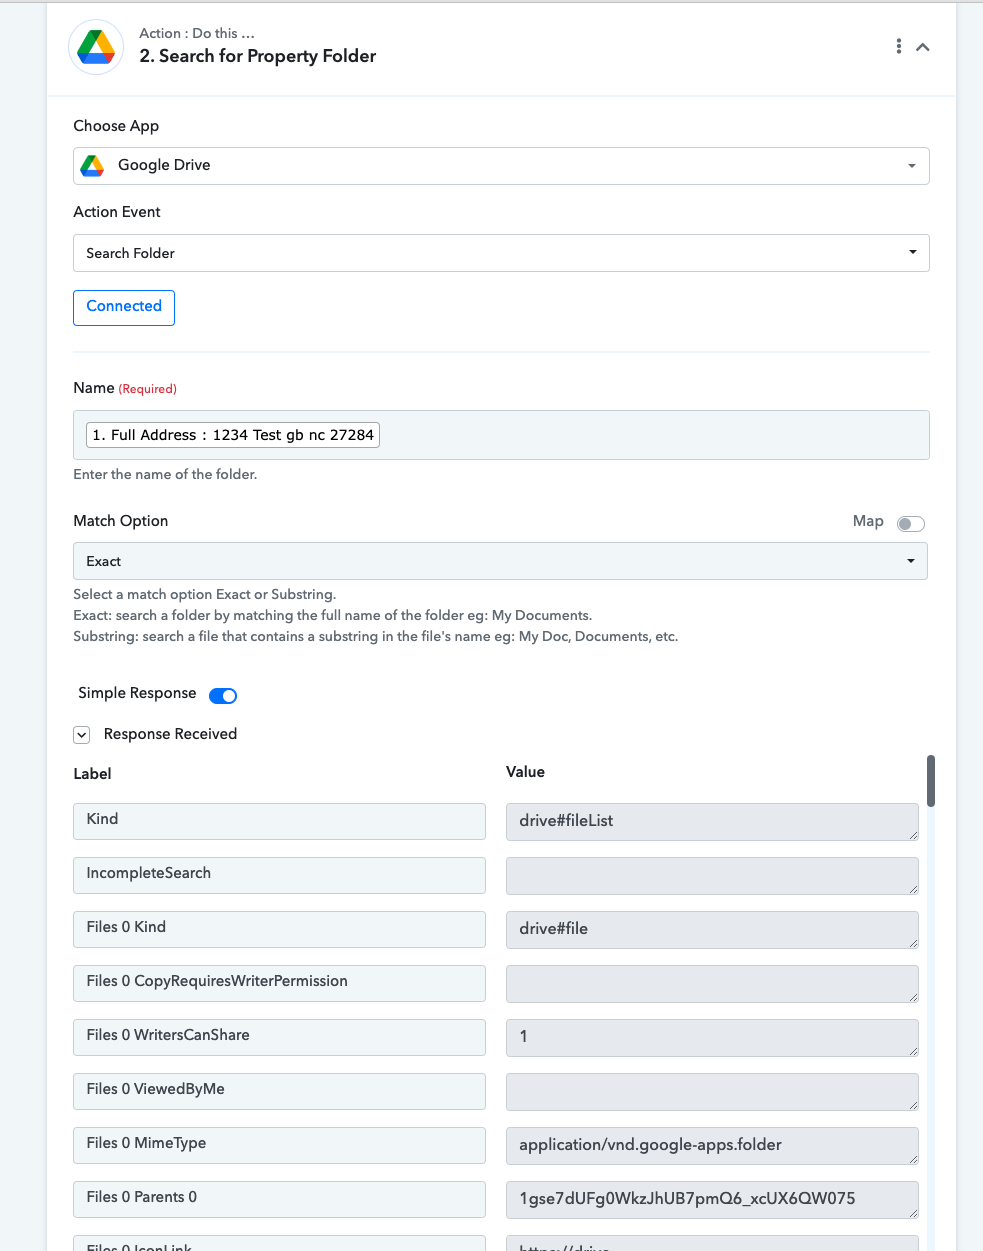The height and width of the screenshot is (1251, 983).
Task: Open the Choose App dropdown
Action: pyautogui.click(x=501, y=166)
